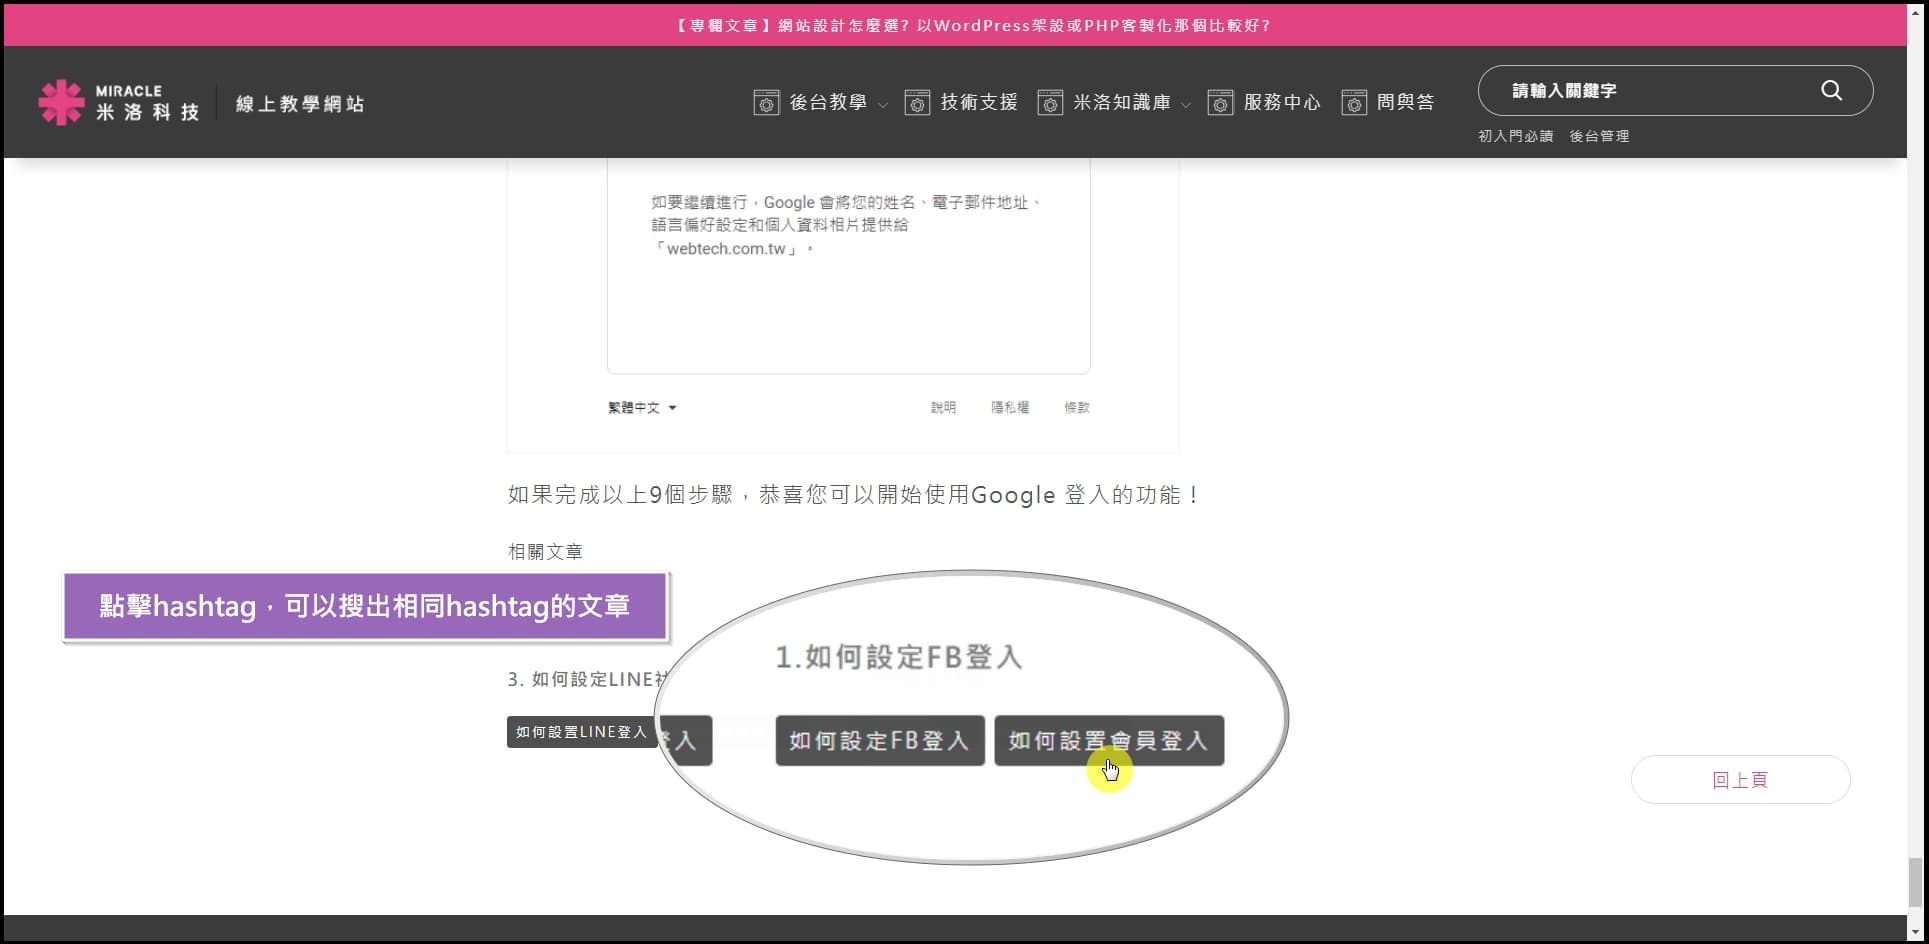This screenshot has height=944, width=1929.
Task: Expand the 米洛知識庫 menu chevron
Action: (x=1186, y=105)
